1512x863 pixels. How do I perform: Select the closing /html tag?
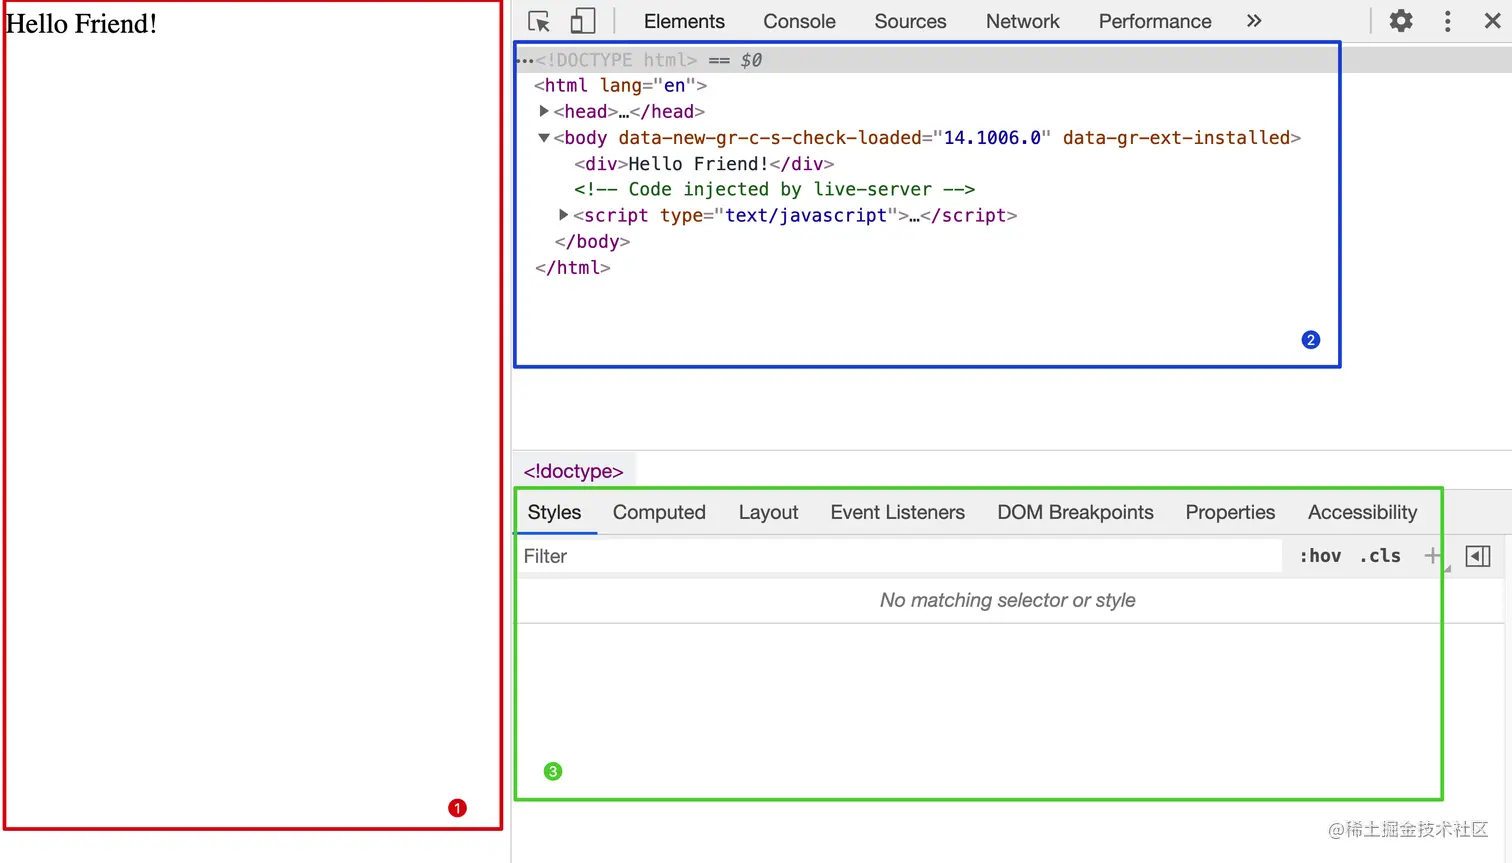pos(572,268)
